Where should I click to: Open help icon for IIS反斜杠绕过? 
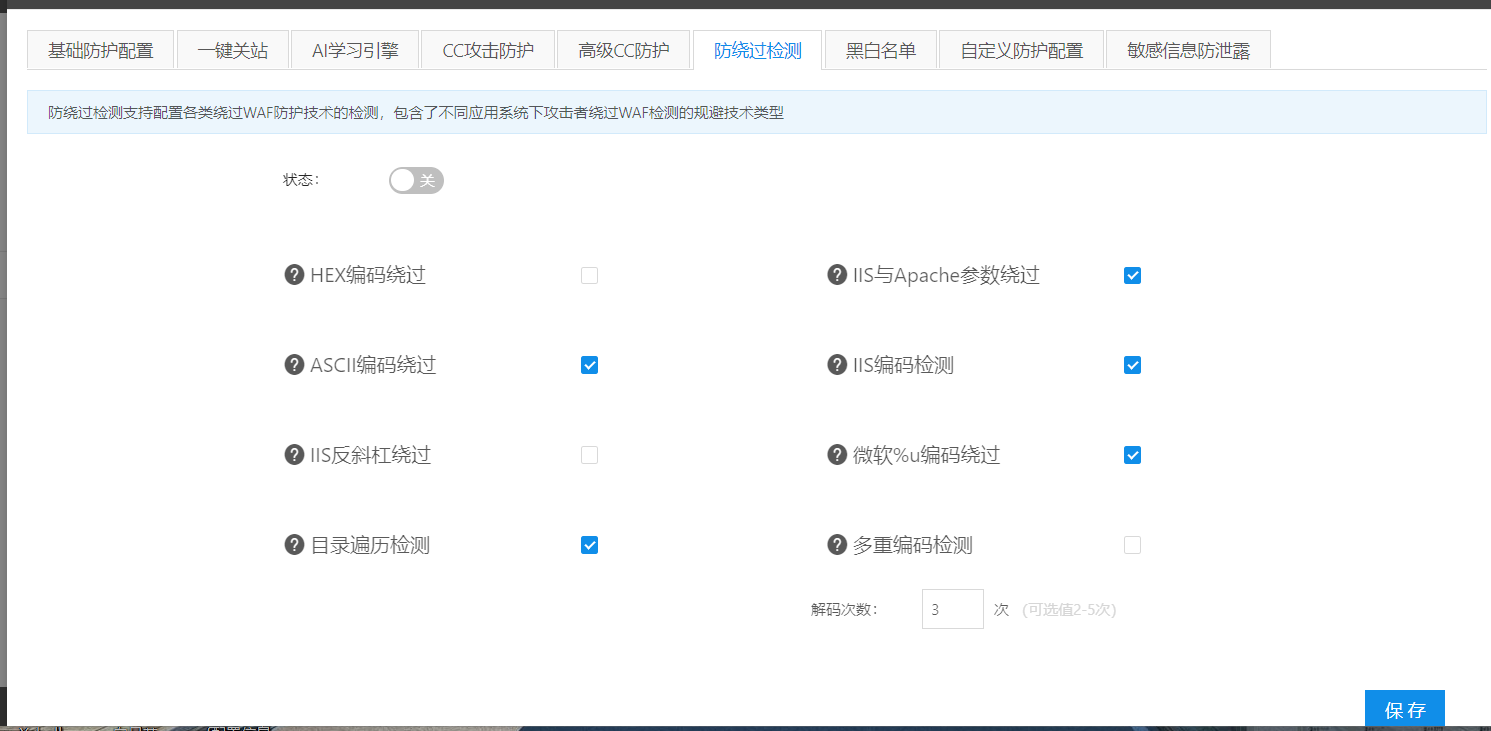294,455
